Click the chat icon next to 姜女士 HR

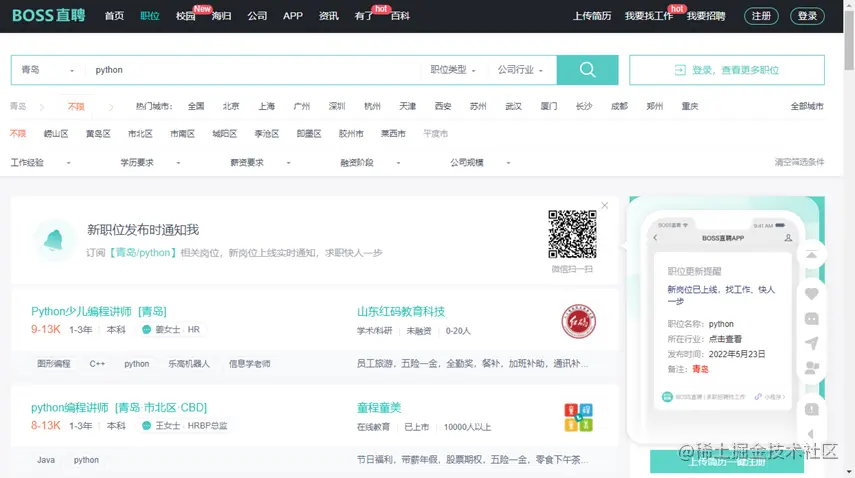pyautogui.click(x=146, y=329)
